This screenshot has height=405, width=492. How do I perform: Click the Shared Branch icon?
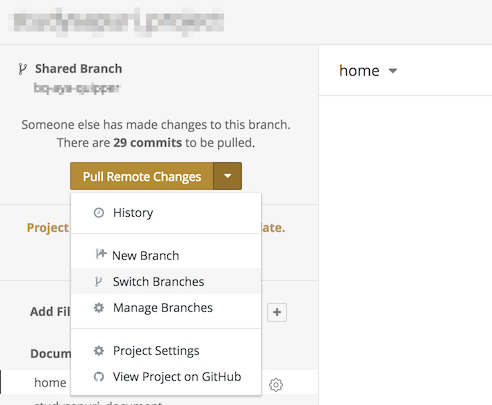pos(22,69)
